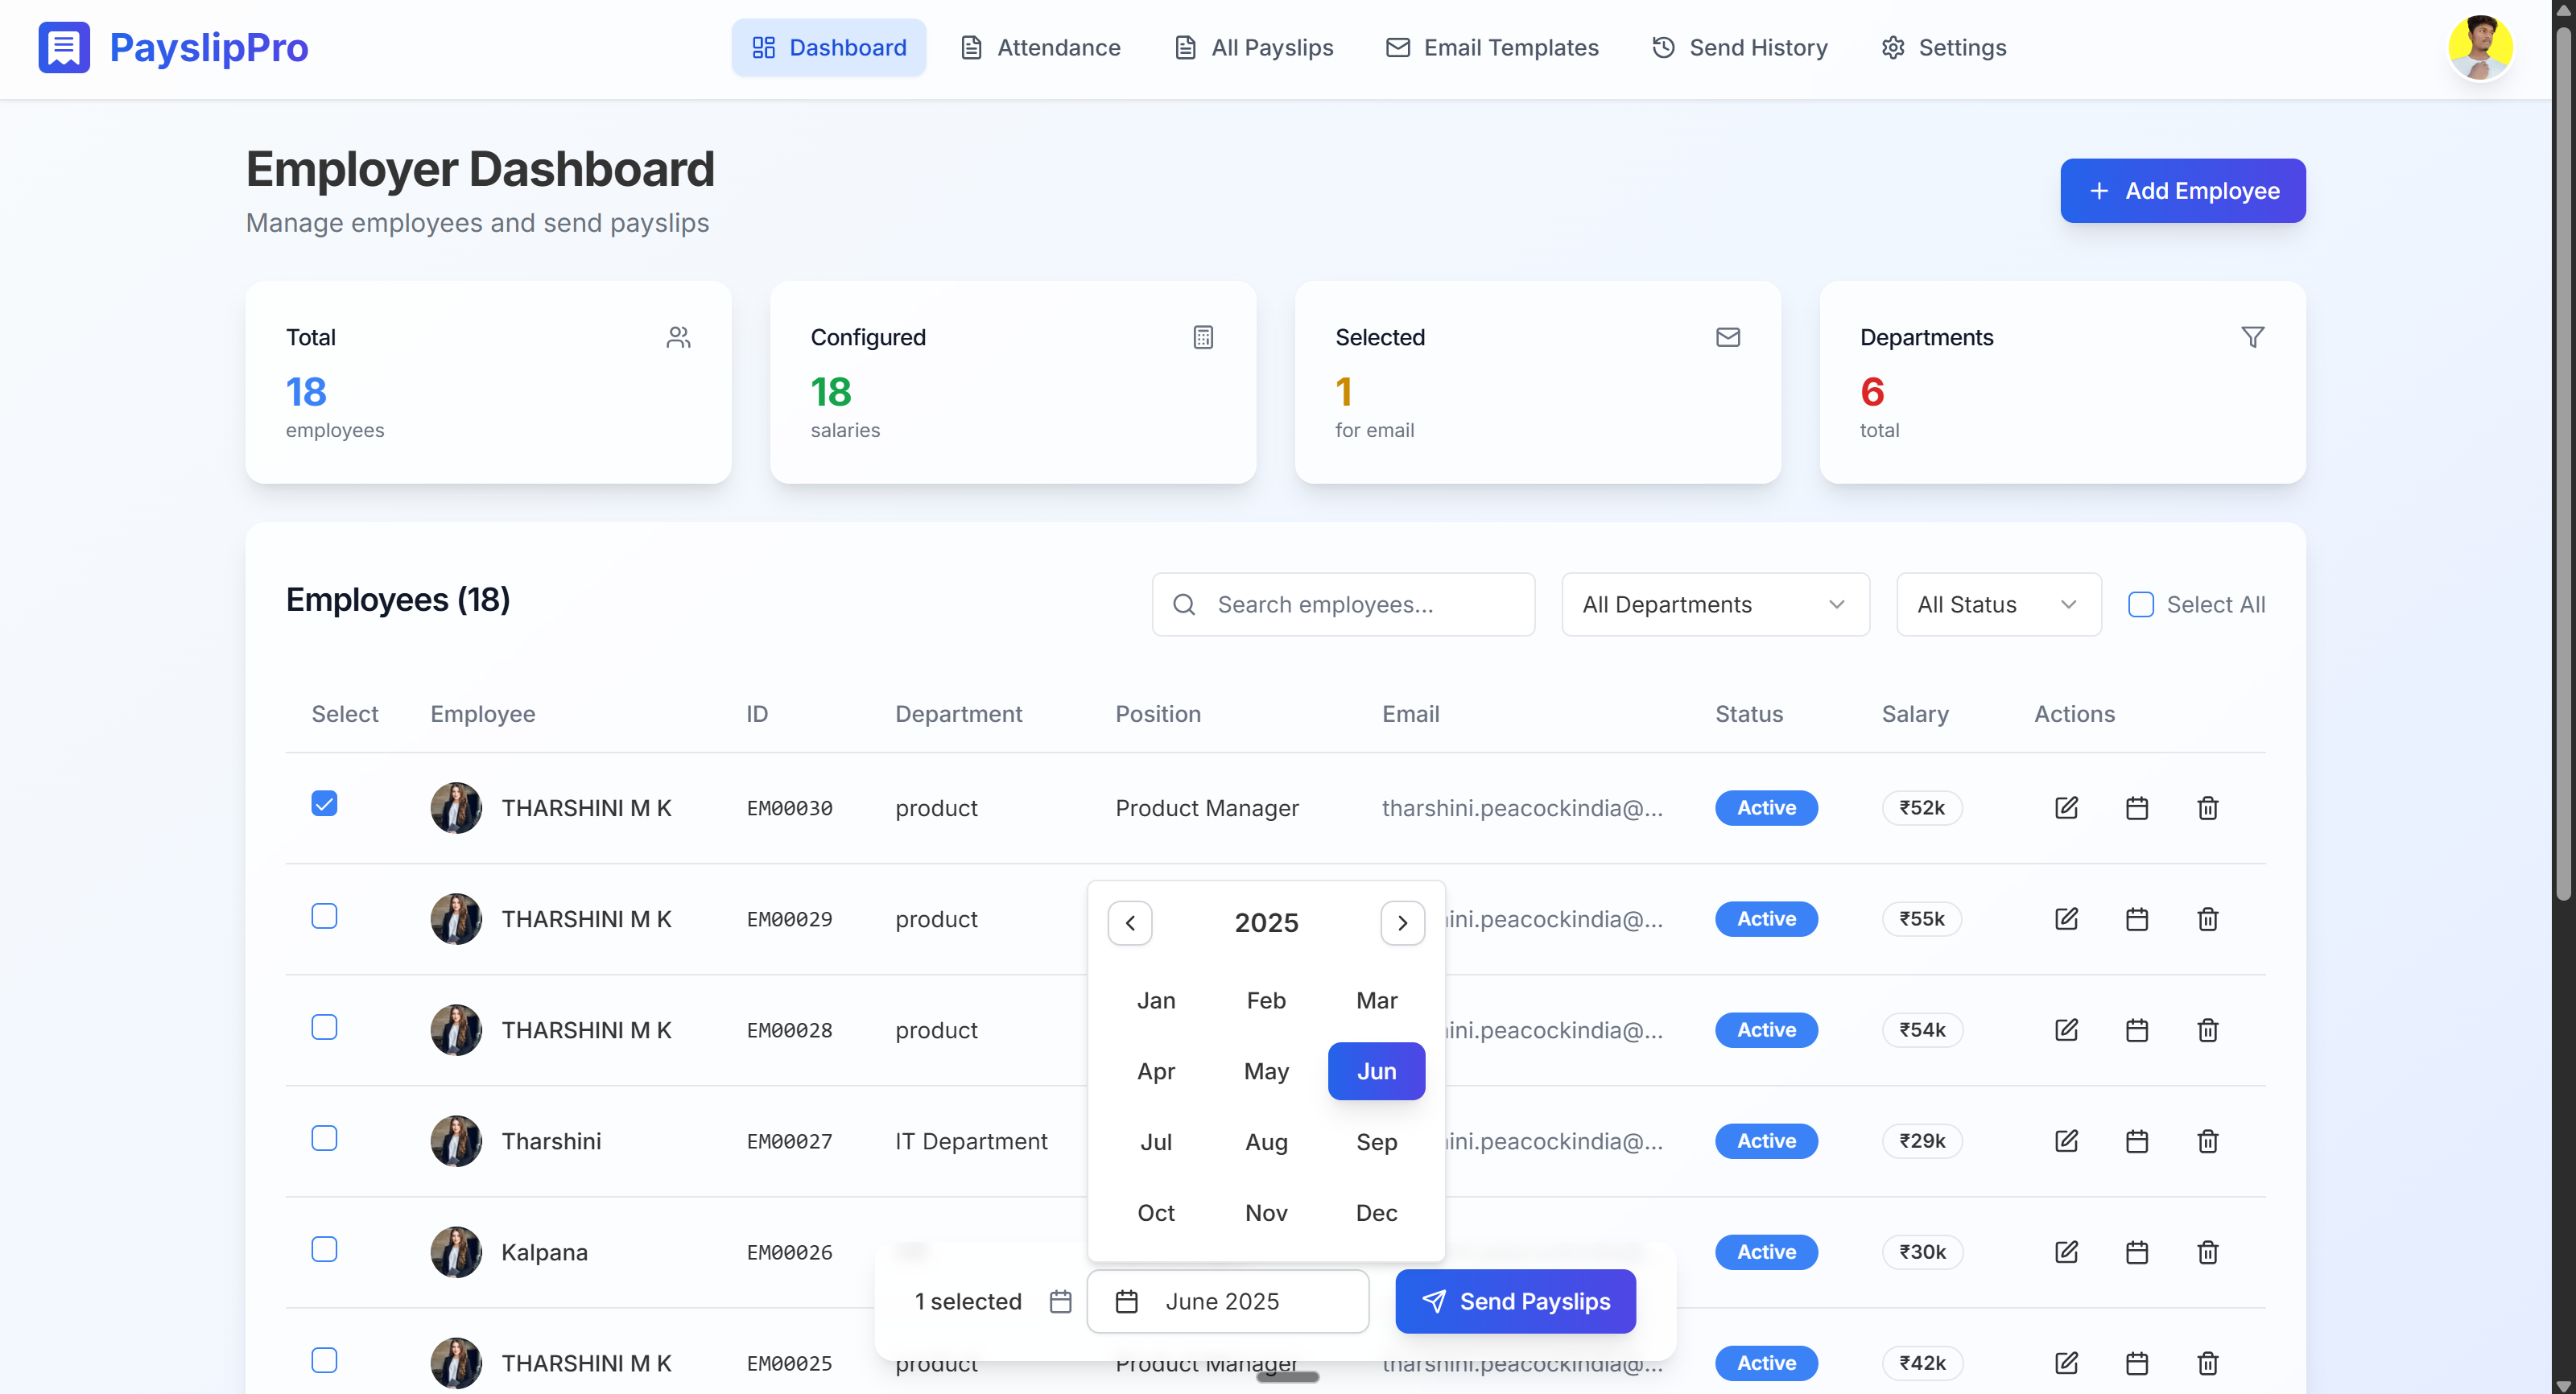Screen dimensions: 2576x1394
Task: Click the calendar icon for employee EM00029
Action: point(2137,918)
